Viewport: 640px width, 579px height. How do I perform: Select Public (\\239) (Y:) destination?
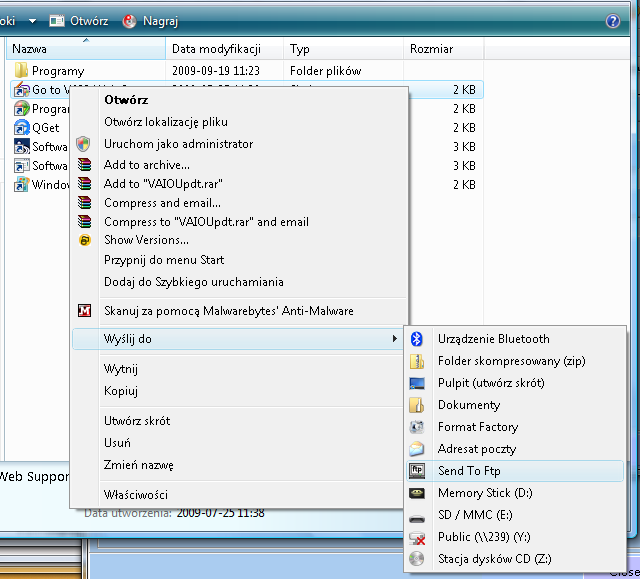click(x=515, y=537)
